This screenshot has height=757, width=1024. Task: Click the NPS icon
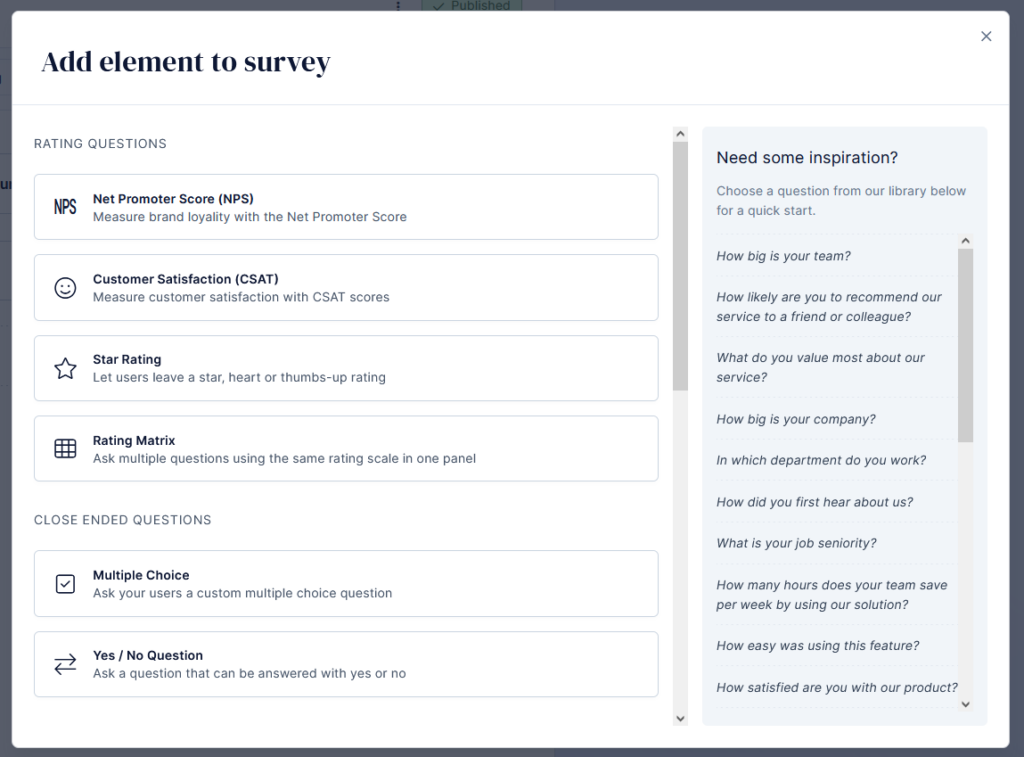click(65, 207)
